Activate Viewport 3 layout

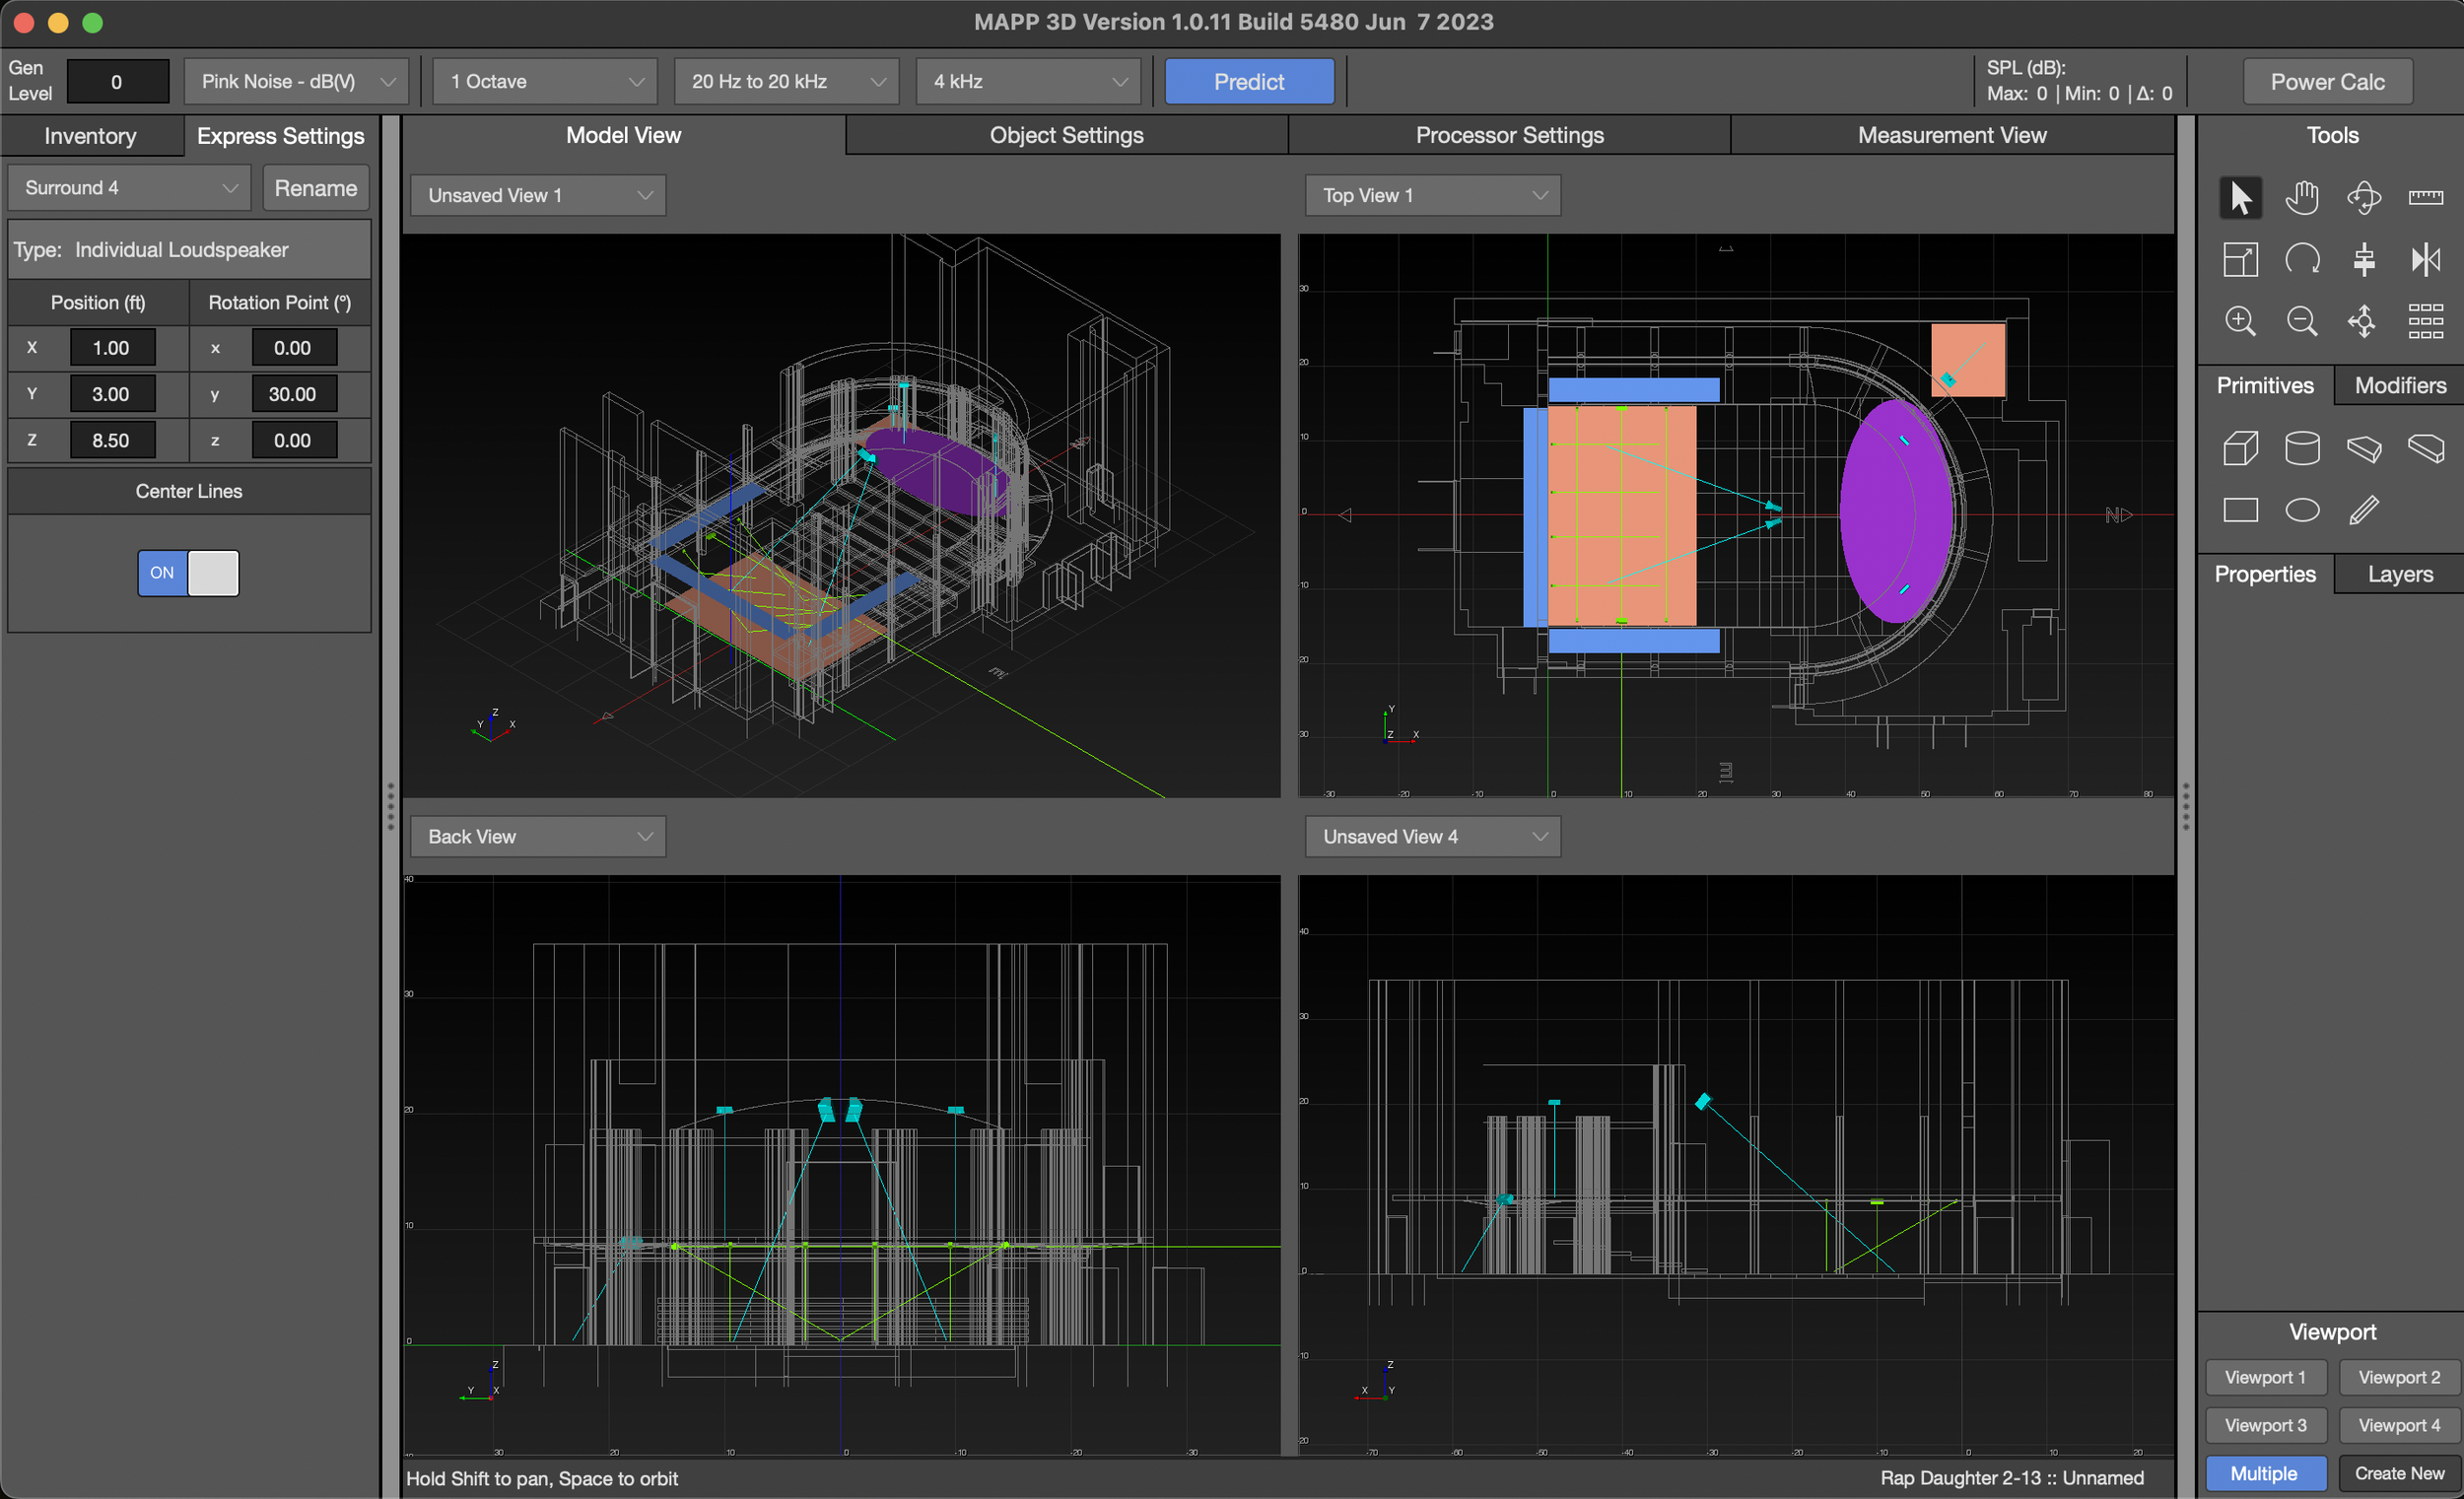click(2264, 1425)
